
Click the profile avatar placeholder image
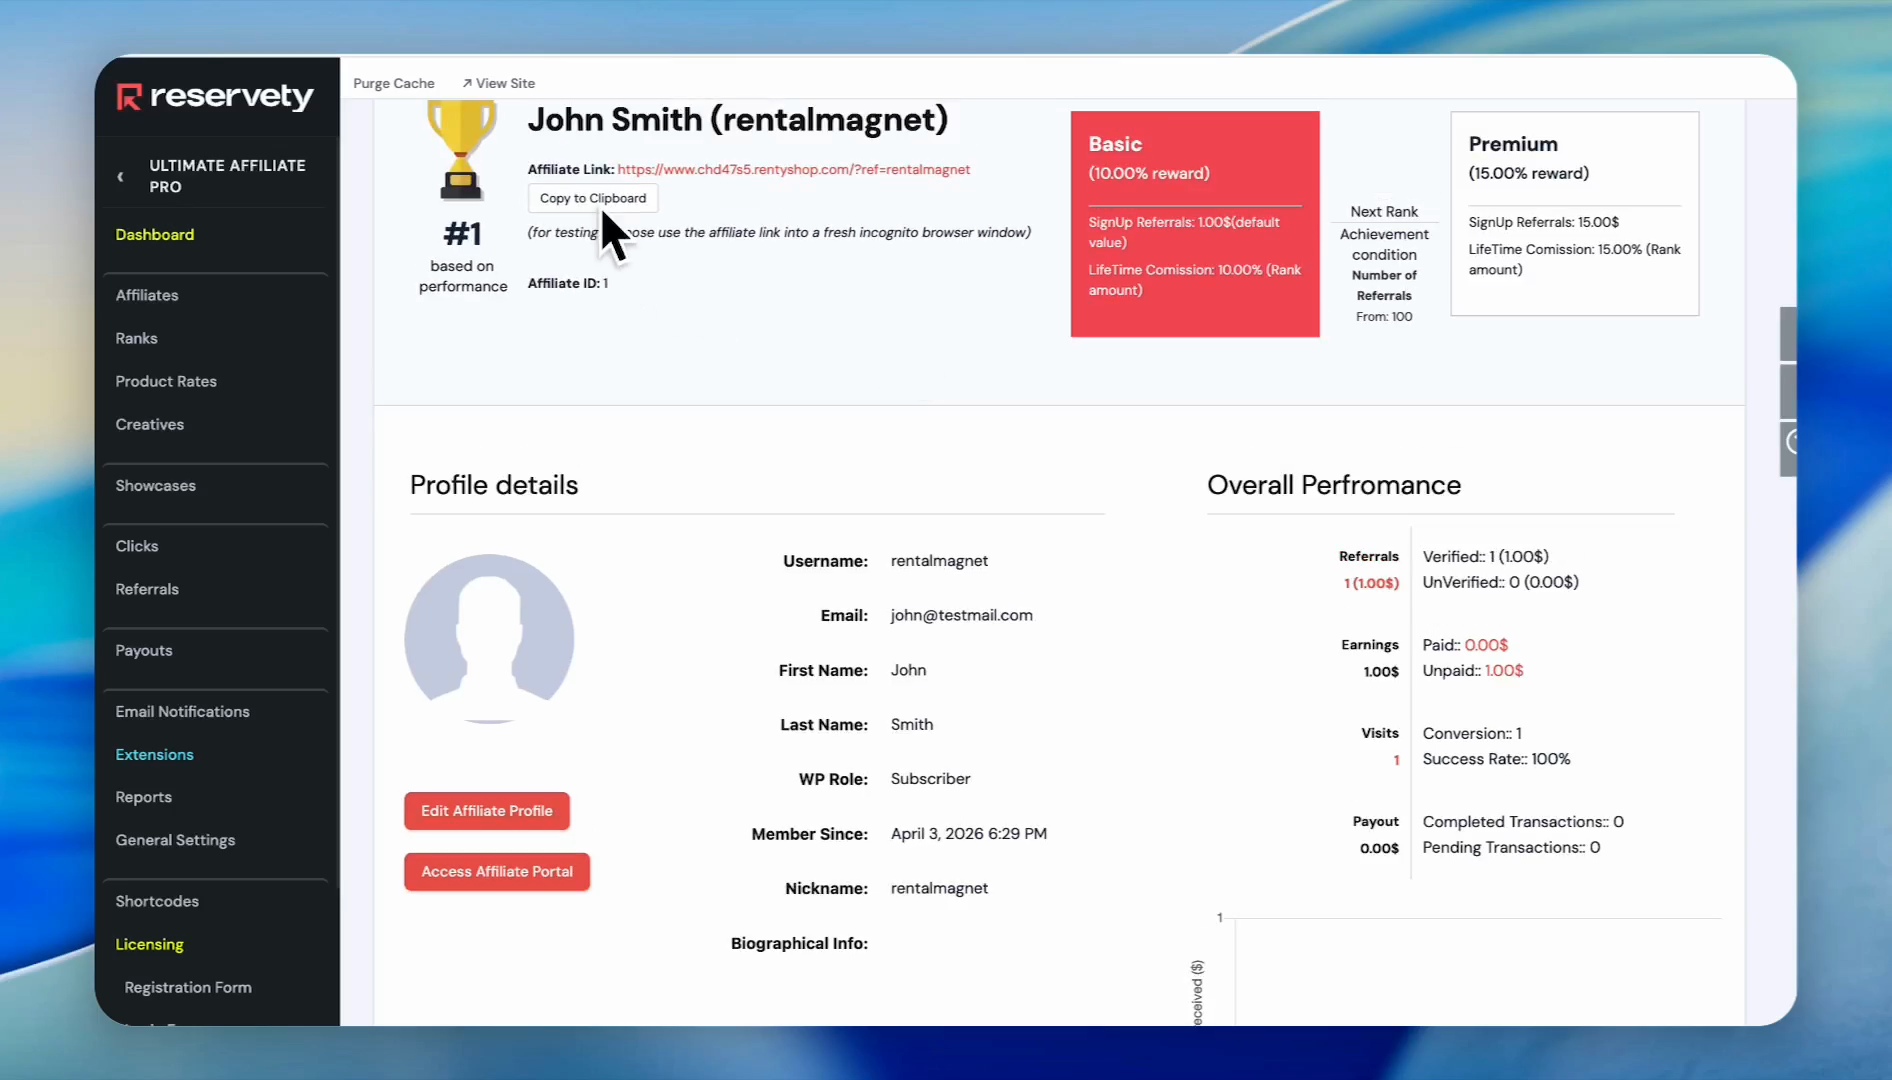coord(489,638)
